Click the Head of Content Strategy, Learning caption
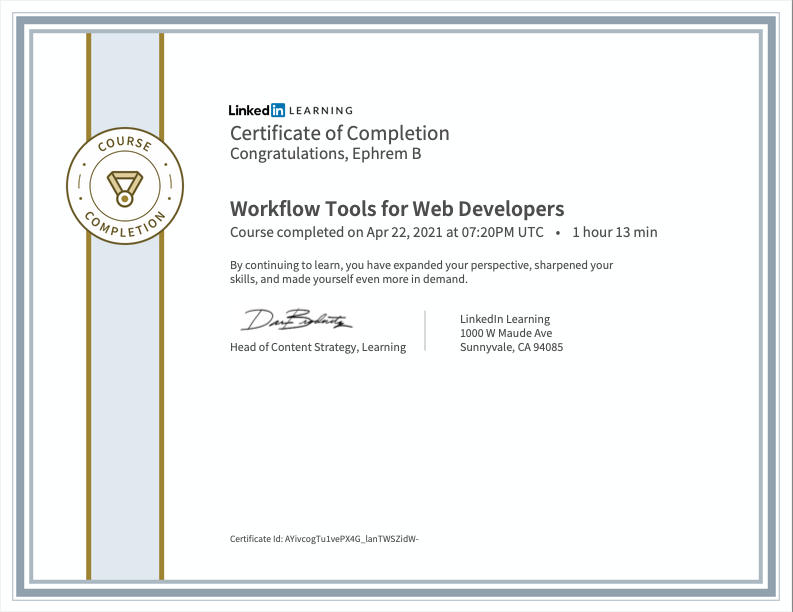Screen dimensions: 793x612 tap(318, 347)
